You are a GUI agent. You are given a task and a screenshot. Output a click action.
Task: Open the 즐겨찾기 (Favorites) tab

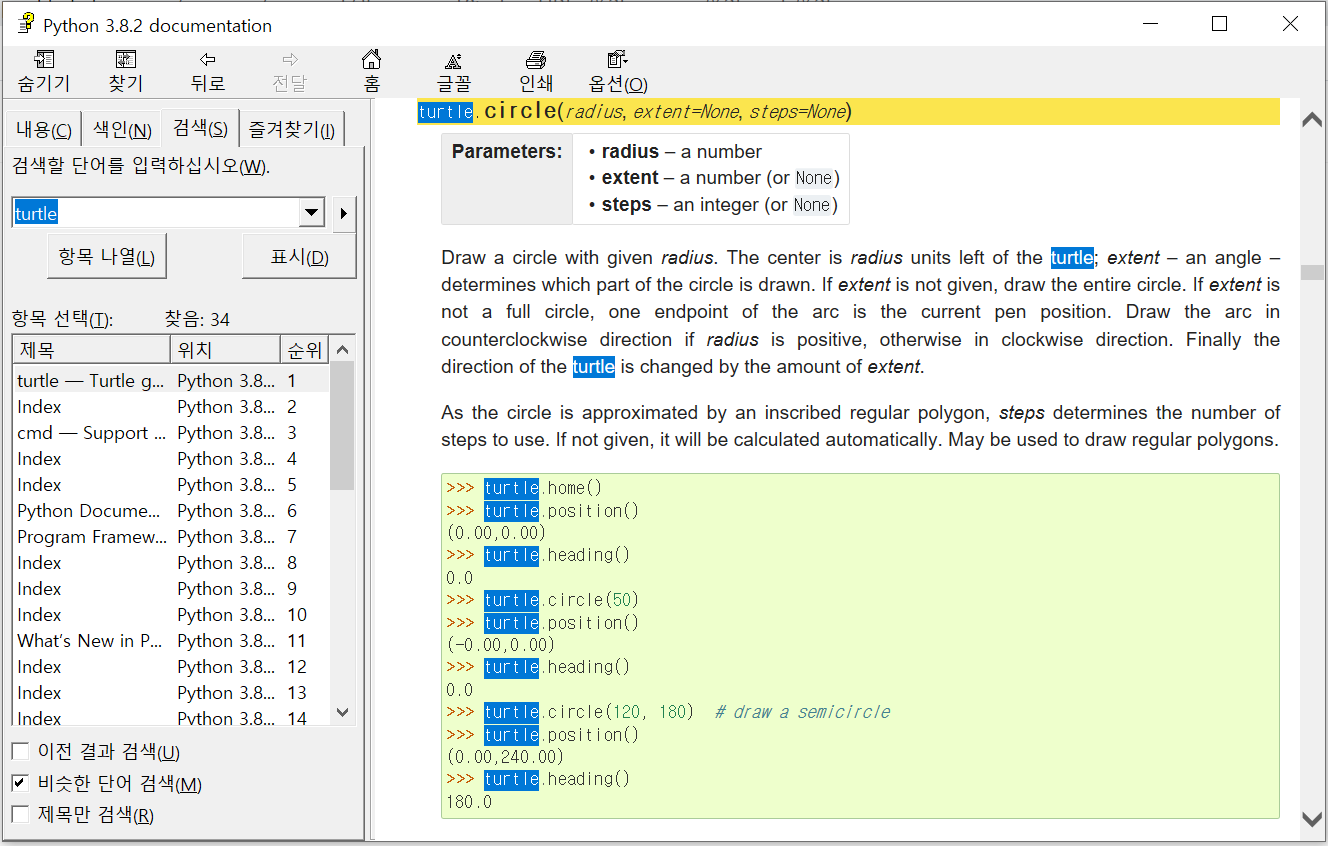[293, 129]
